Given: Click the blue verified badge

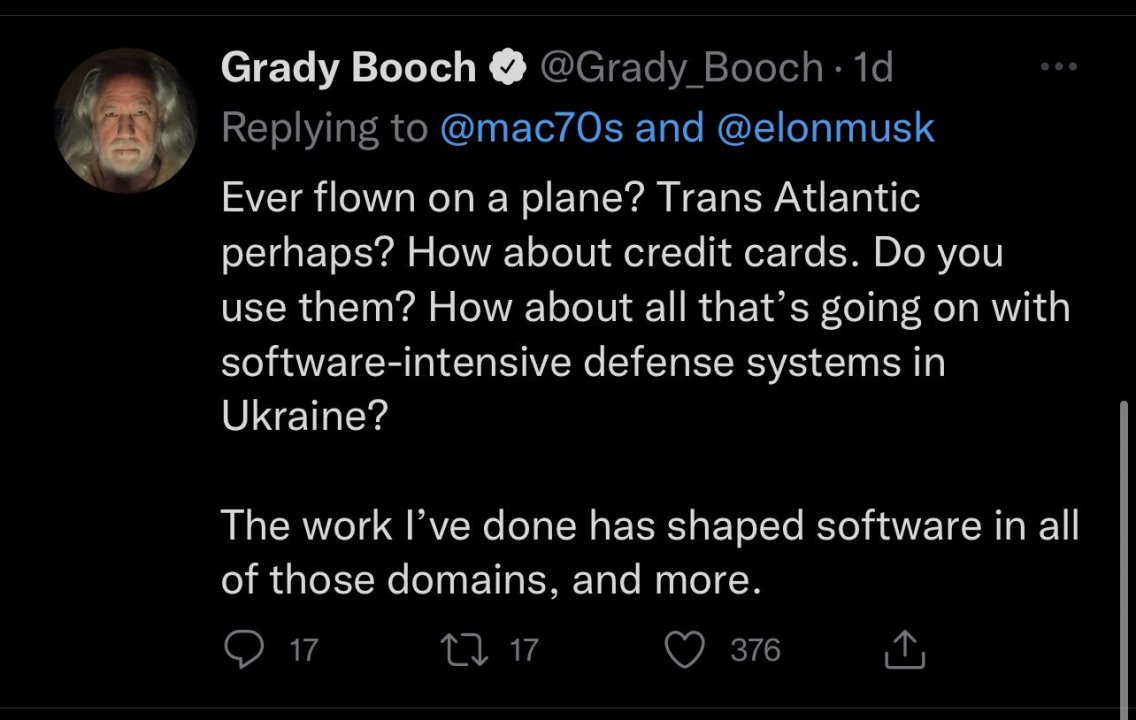Looking at the screenshot, I should tap(510, 68).
